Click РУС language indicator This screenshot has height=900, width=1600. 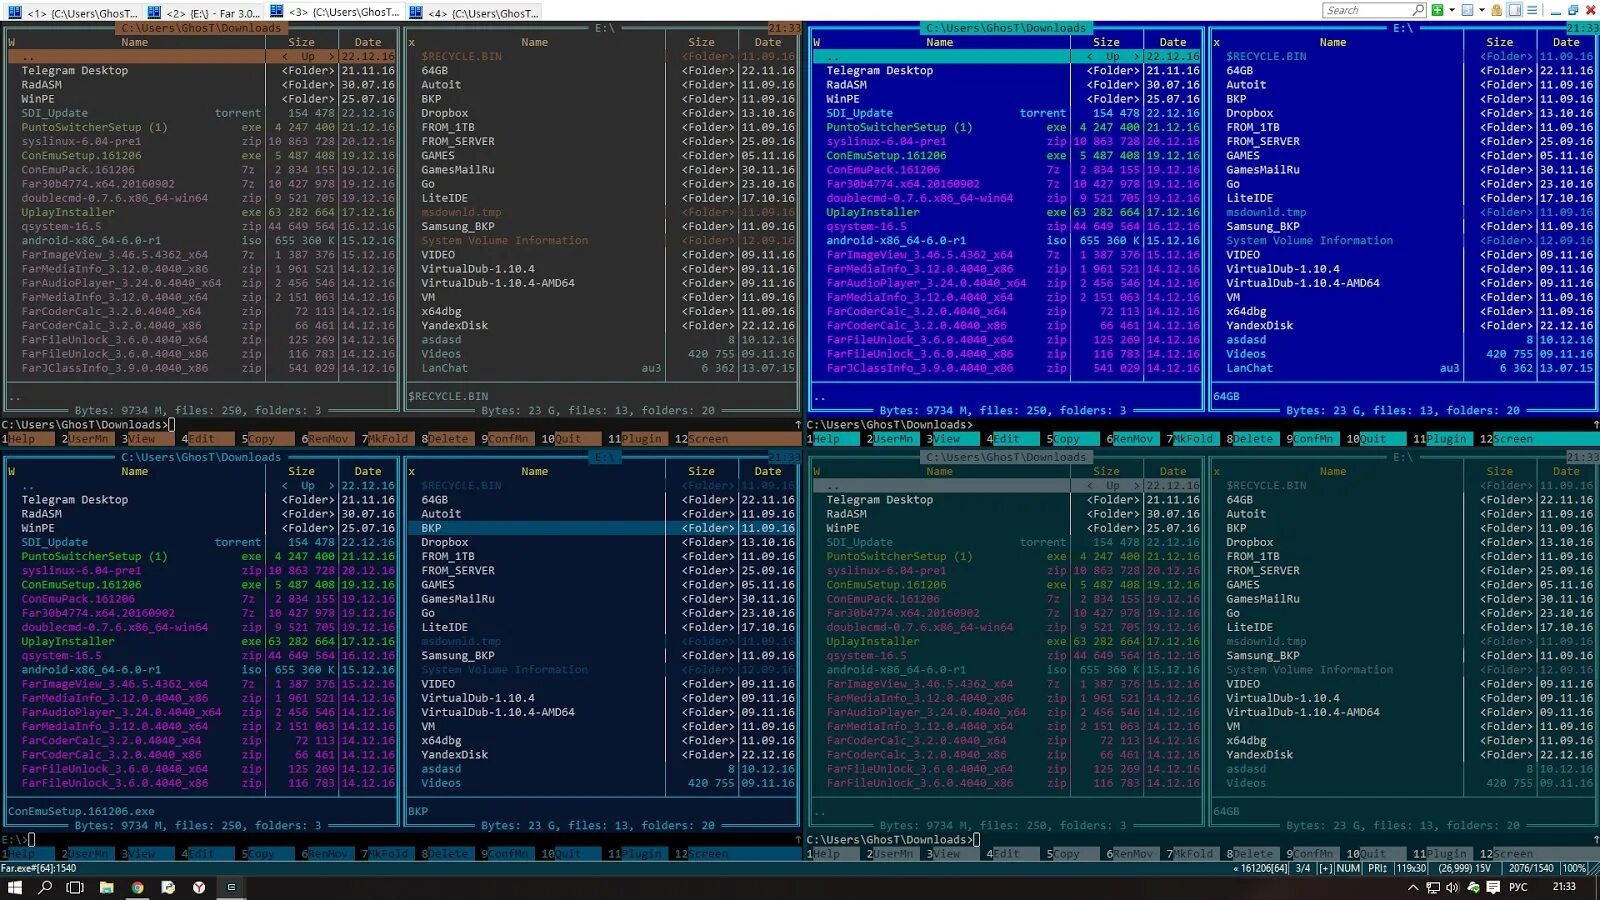pyautogui.click(x=1518, y=887)
